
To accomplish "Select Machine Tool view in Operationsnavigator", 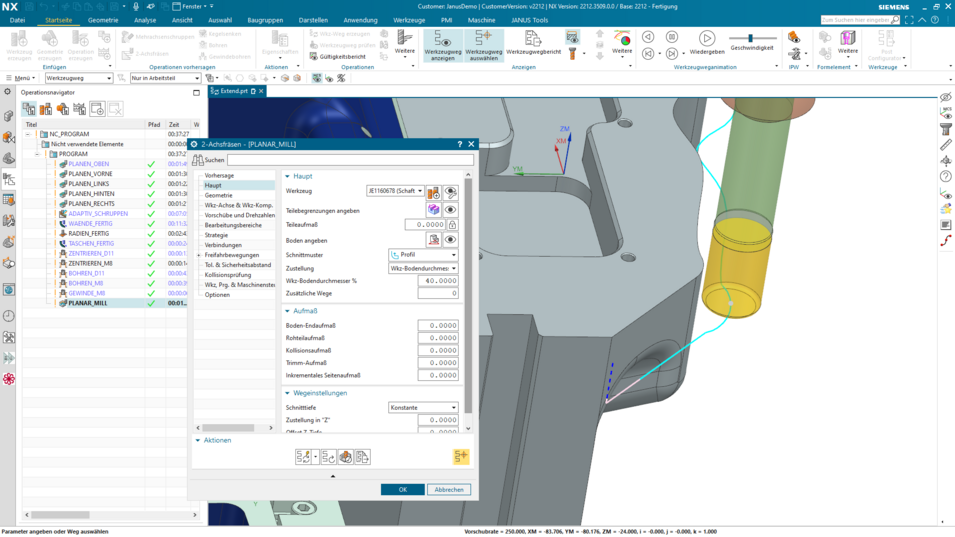I will 46,109.
